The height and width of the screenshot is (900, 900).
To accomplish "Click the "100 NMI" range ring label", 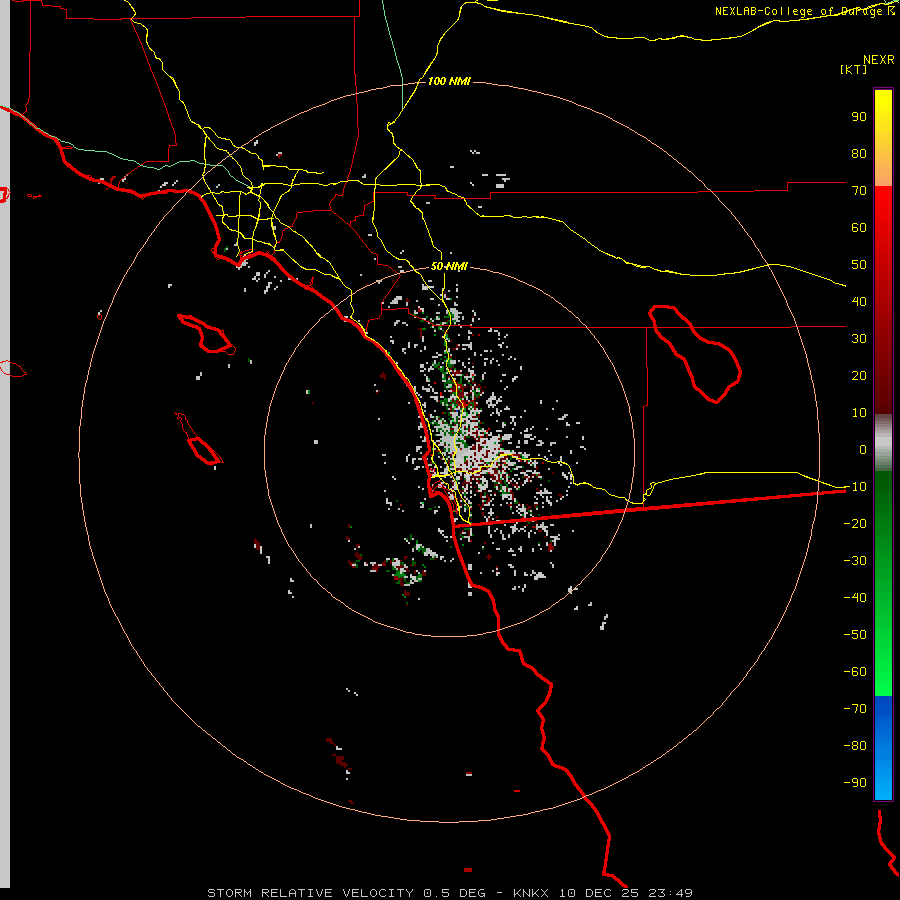I will 449,82.
